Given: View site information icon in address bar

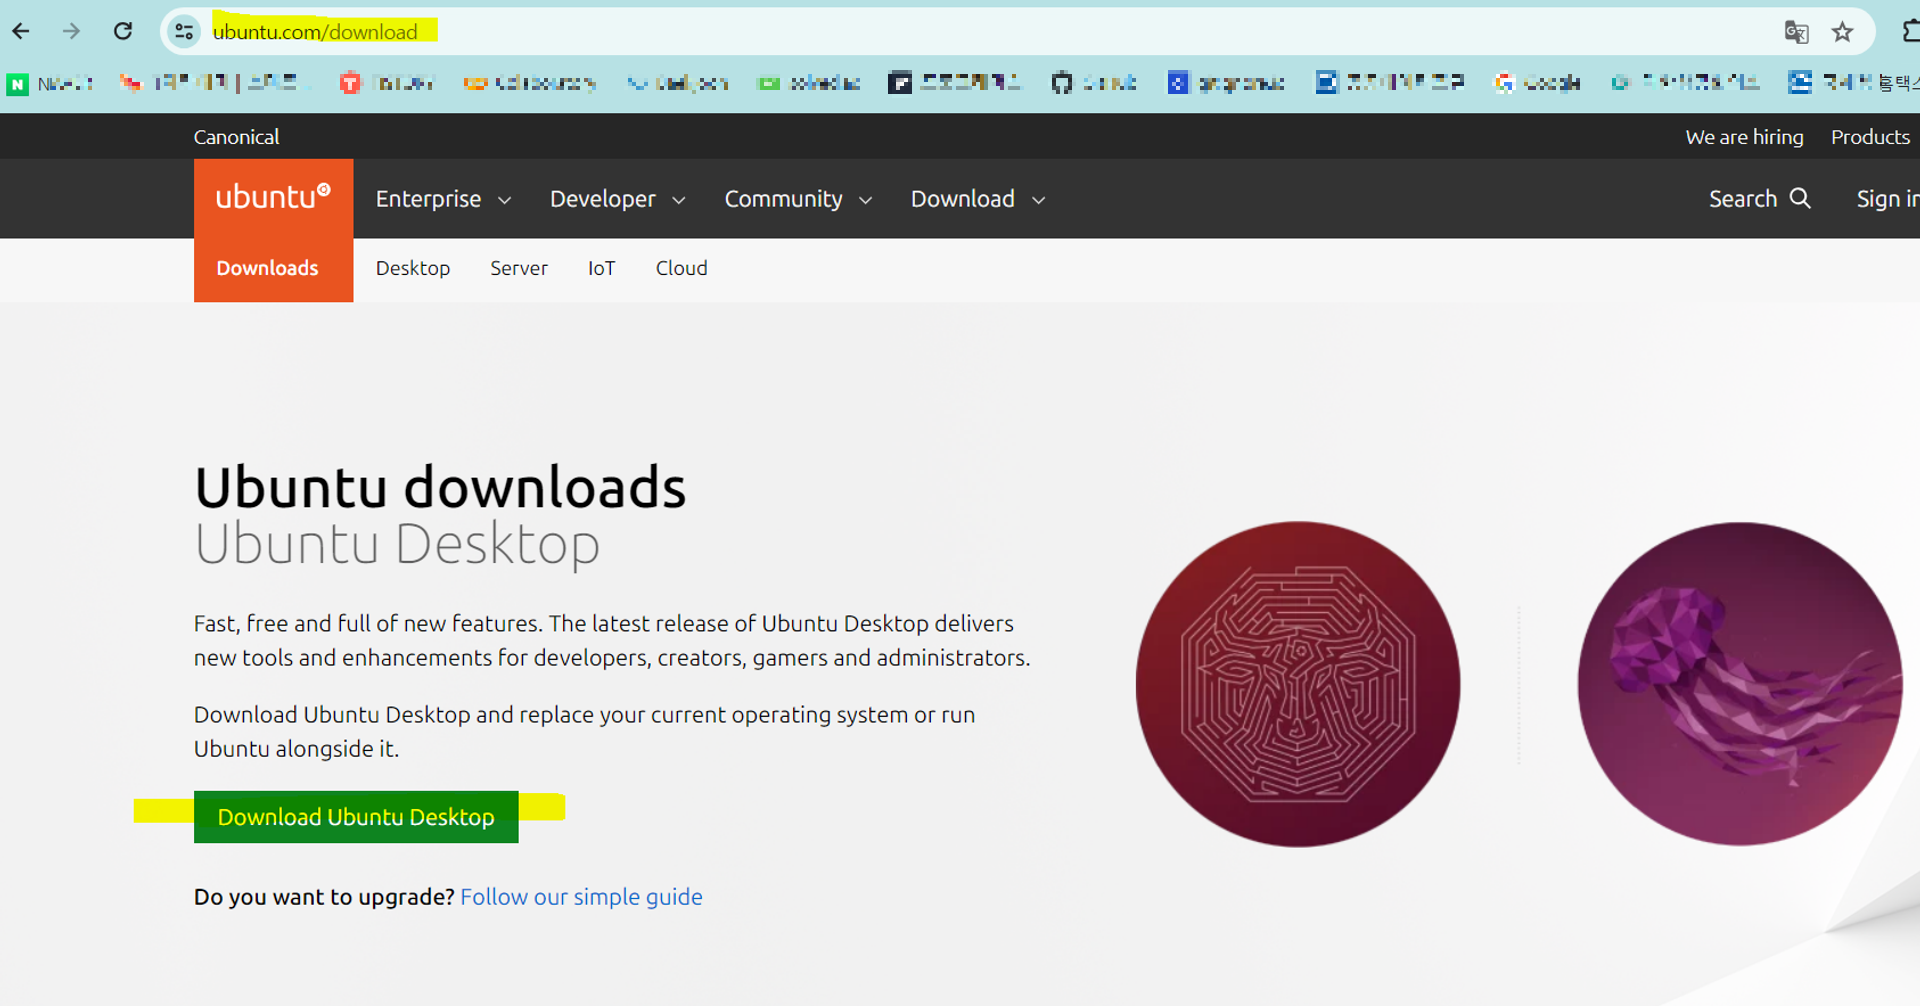Looking at the screenshot, I should tap(184, 32).
